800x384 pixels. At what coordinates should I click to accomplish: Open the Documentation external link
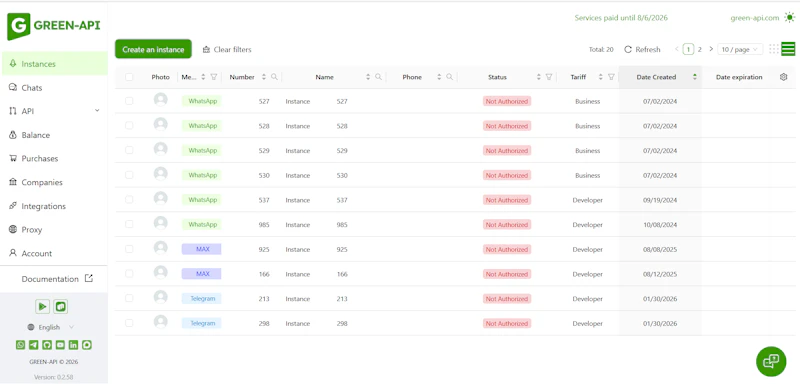pos(57,279)
